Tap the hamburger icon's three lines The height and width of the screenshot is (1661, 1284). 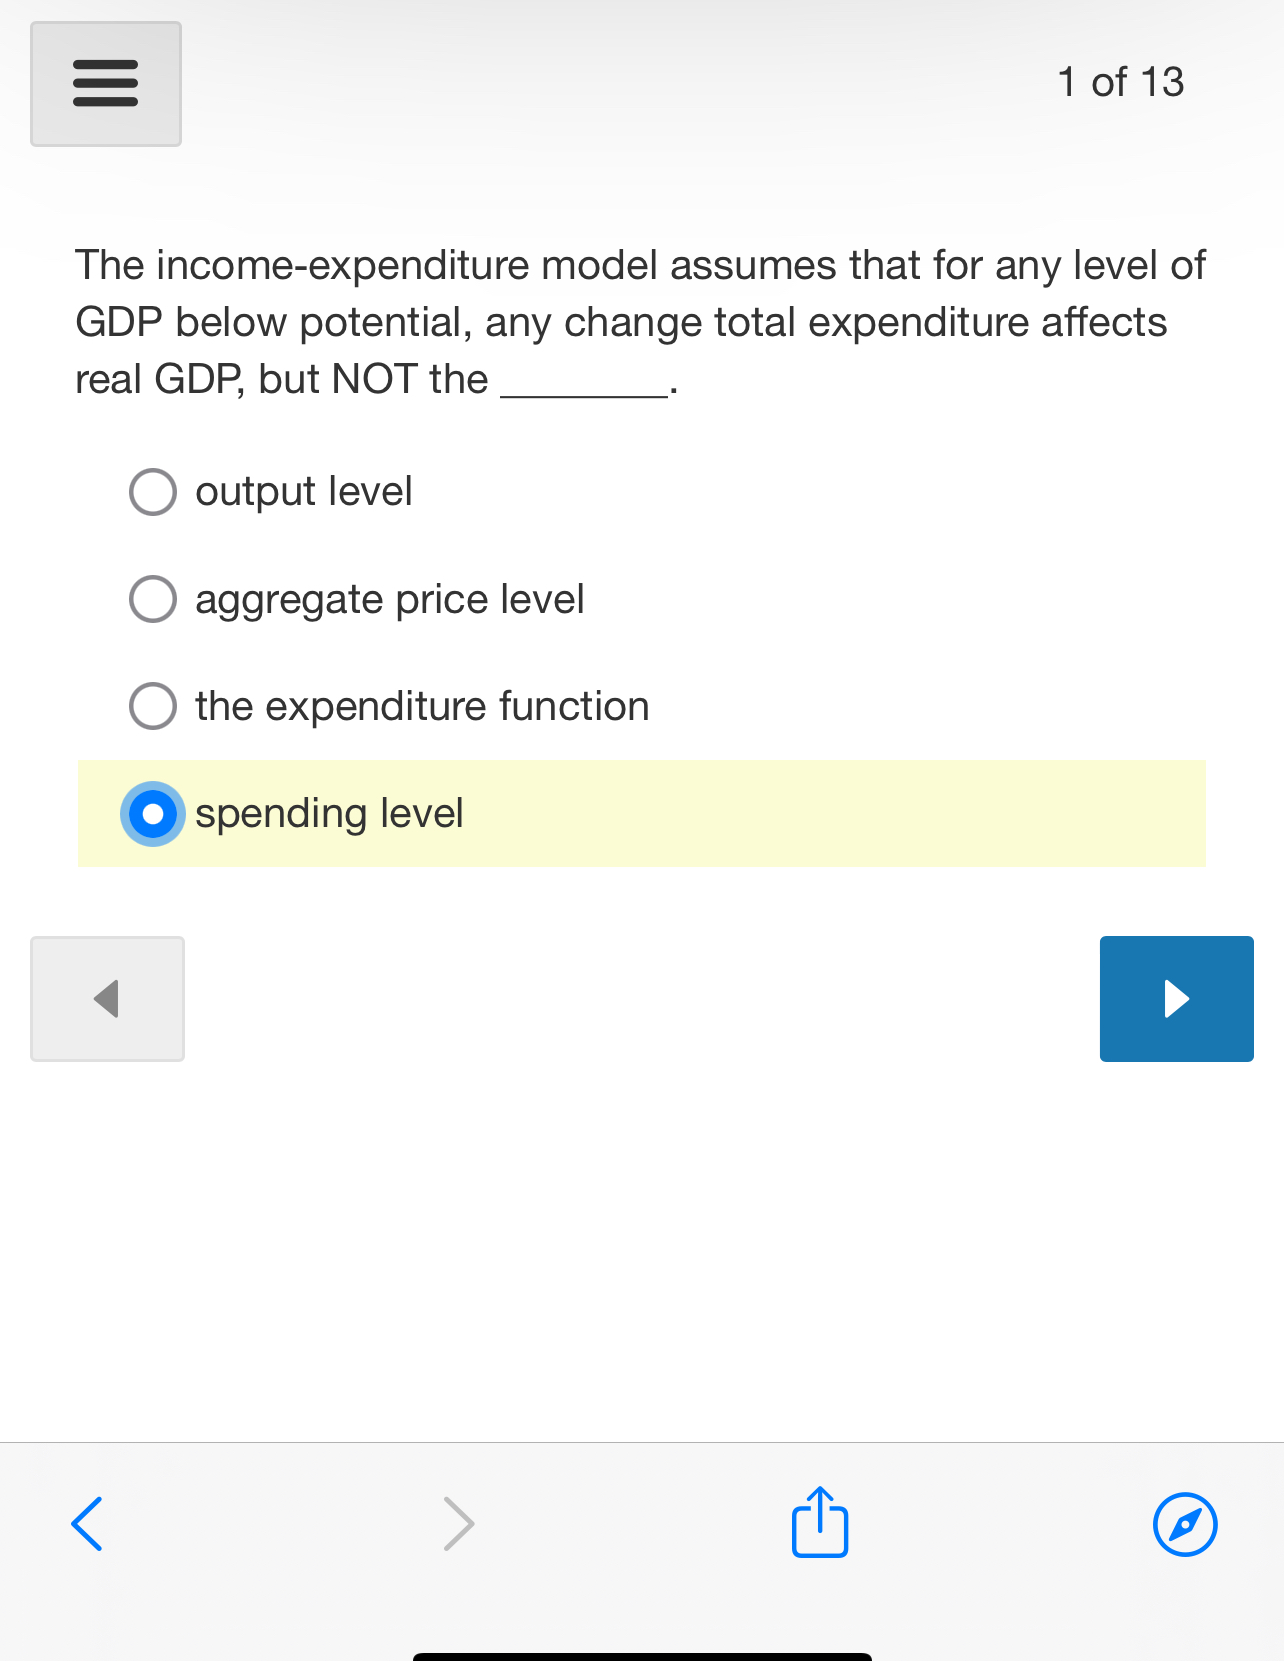106,84
